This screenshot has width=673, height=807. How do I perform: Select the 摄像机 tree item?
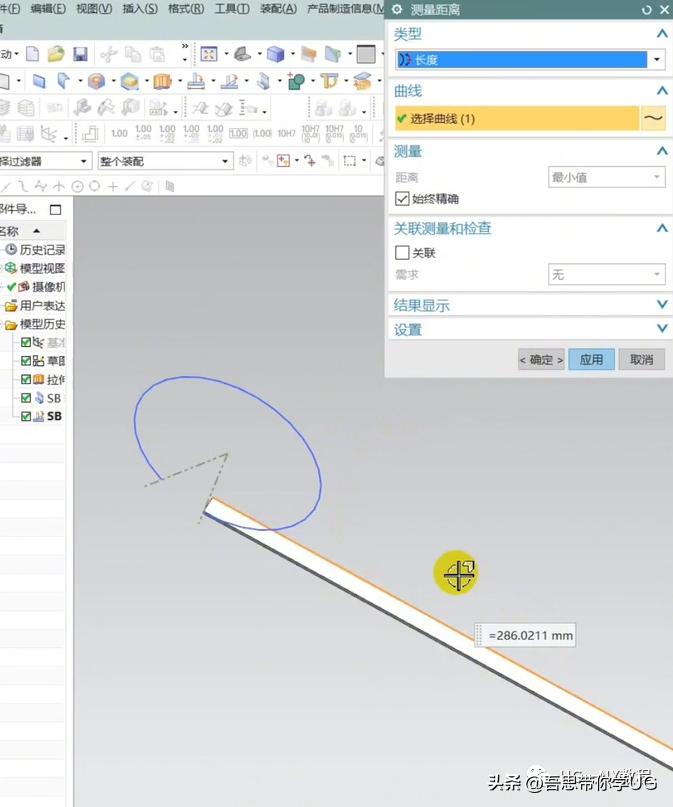click(x=48, y=287)
